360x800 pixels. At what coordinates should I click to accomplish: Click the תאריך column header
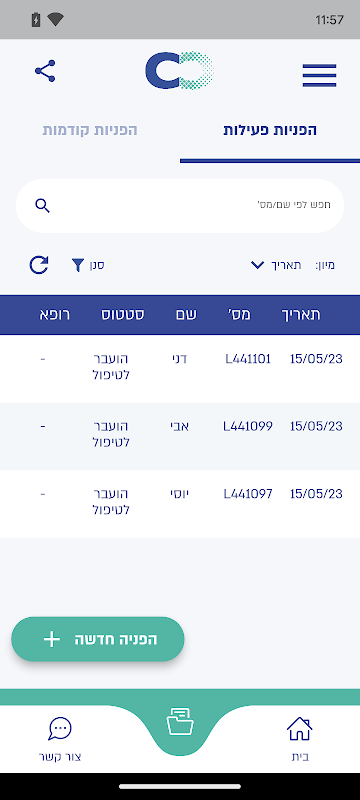tap(301, 314)
